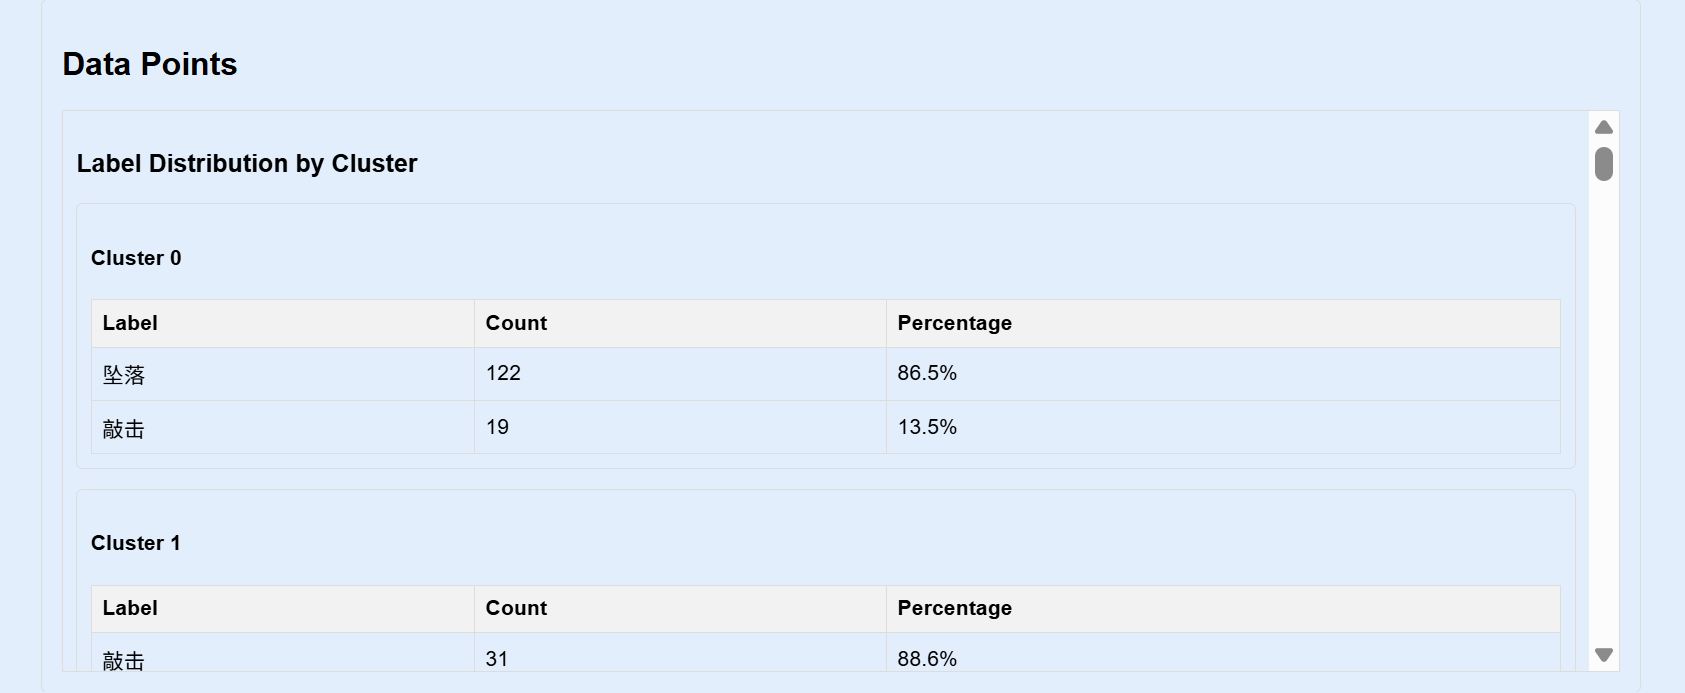Click the Label Distribution by Cluster heading
The height and width of the screenshot is (693, 1685).
coord(247,163)
